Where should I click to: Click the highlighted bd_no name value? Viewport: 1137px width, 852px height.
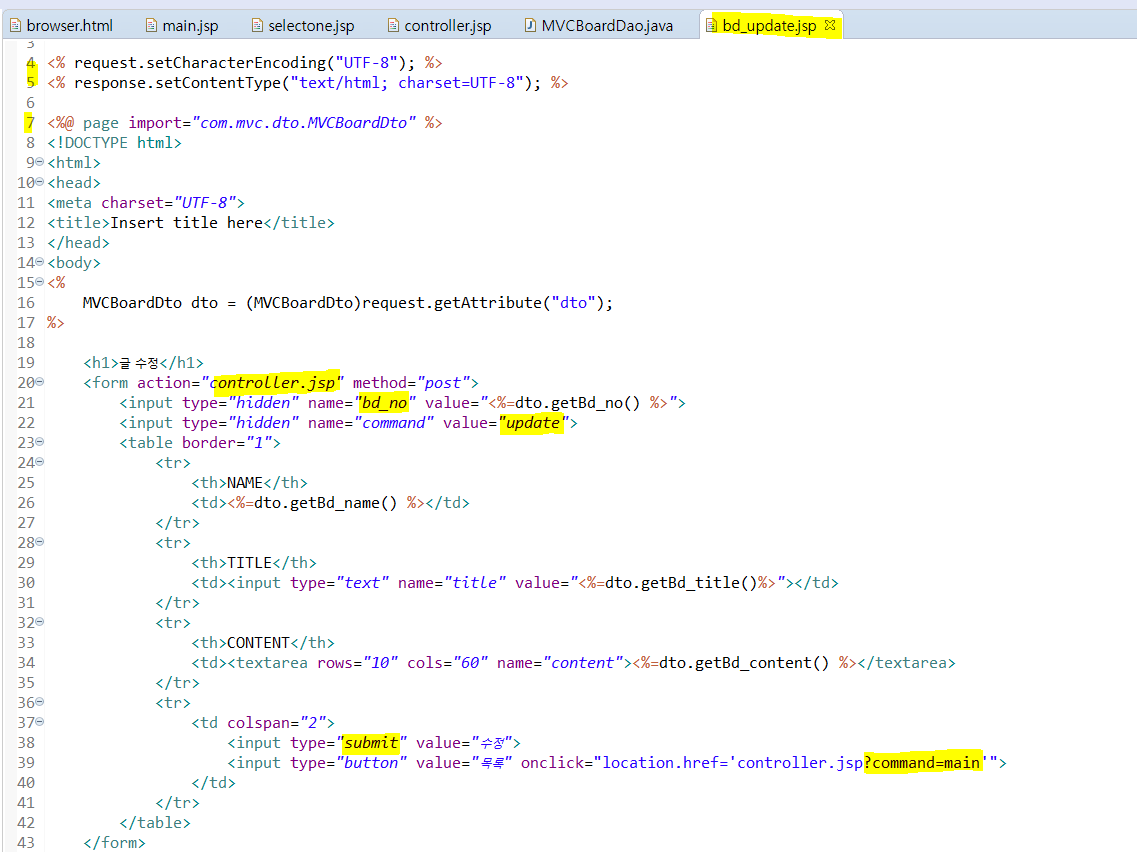[x=384, y=403]
